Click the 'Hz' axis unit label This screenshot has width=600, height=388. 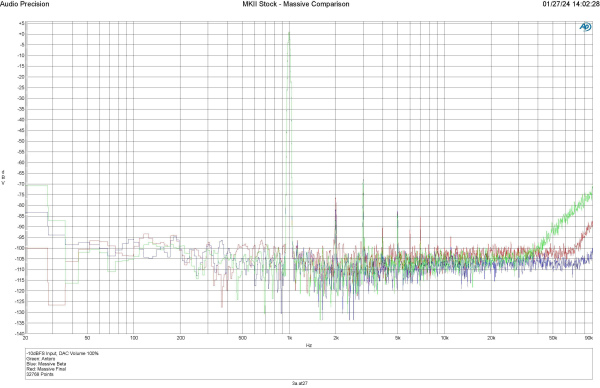[x=308, y=345]
